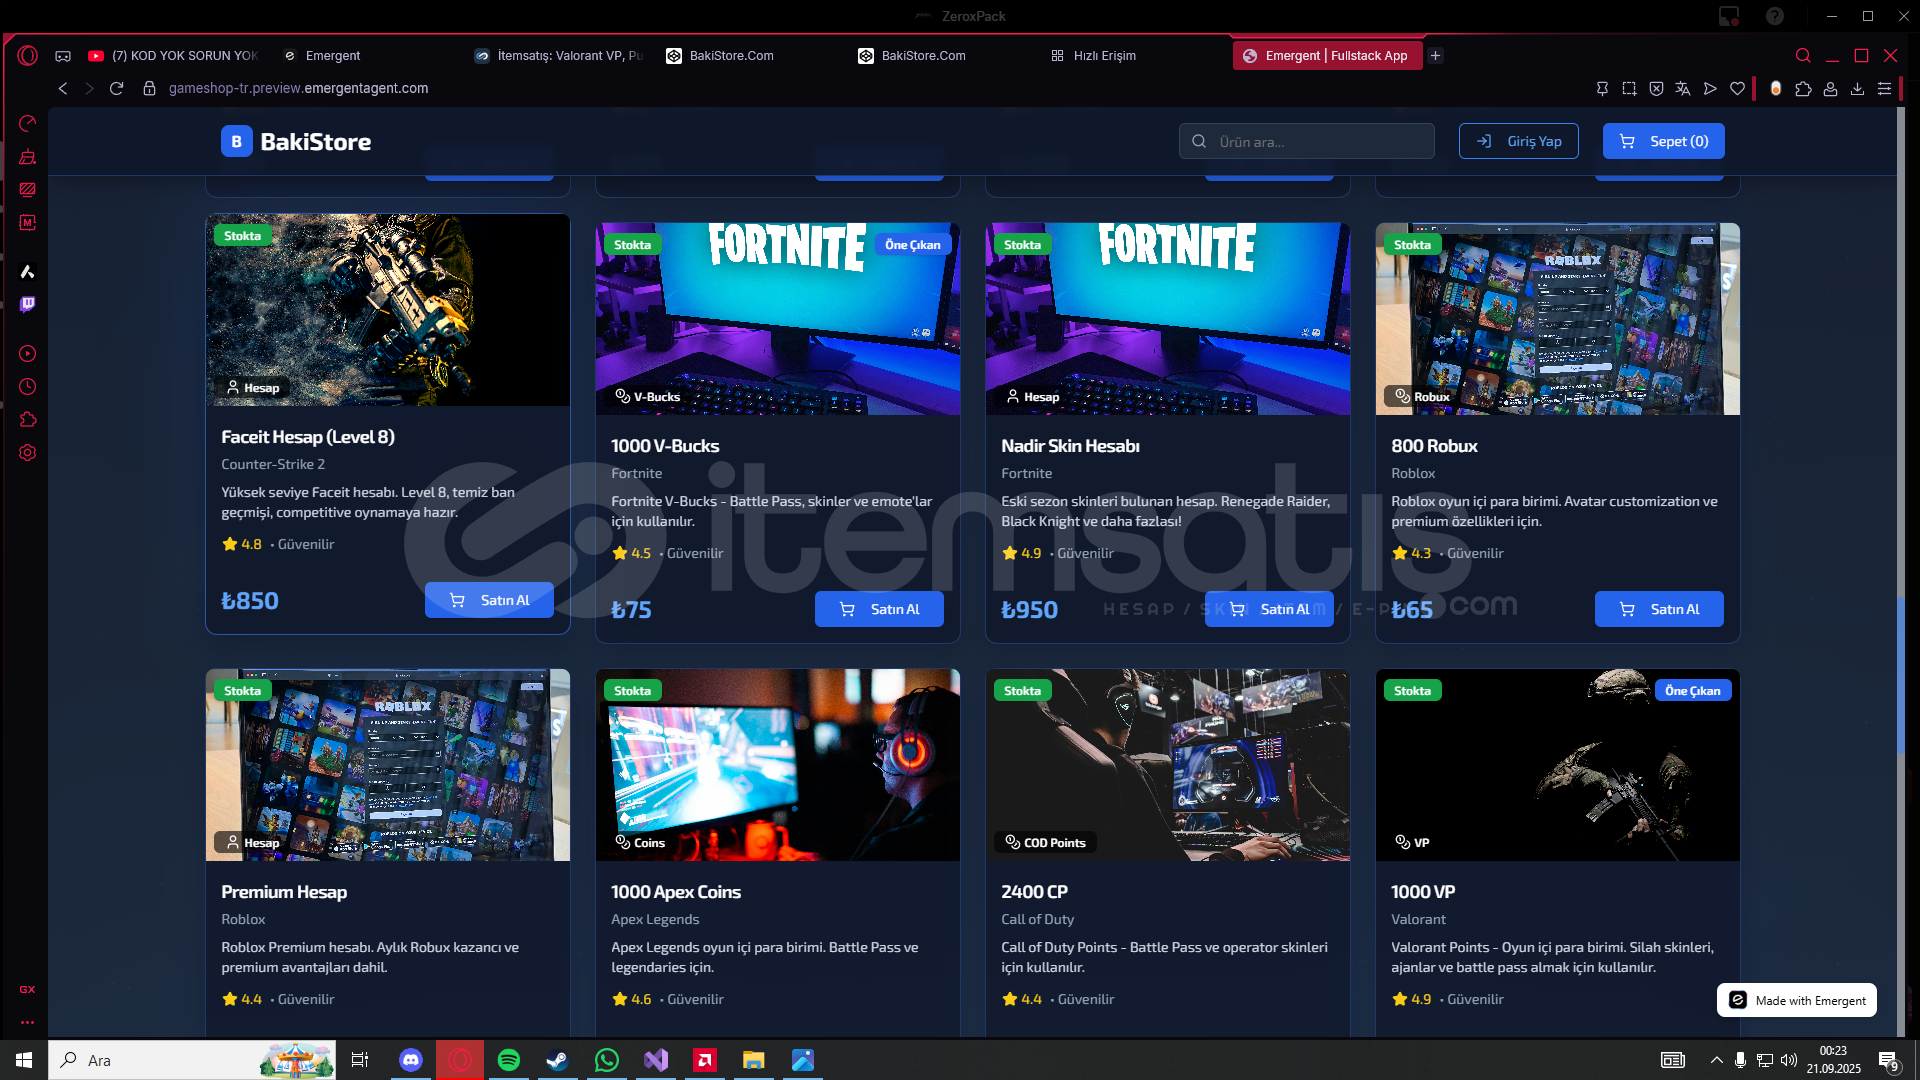1920x1080 pixels.
Task: Open the translate page icon
Action: 1683,88
